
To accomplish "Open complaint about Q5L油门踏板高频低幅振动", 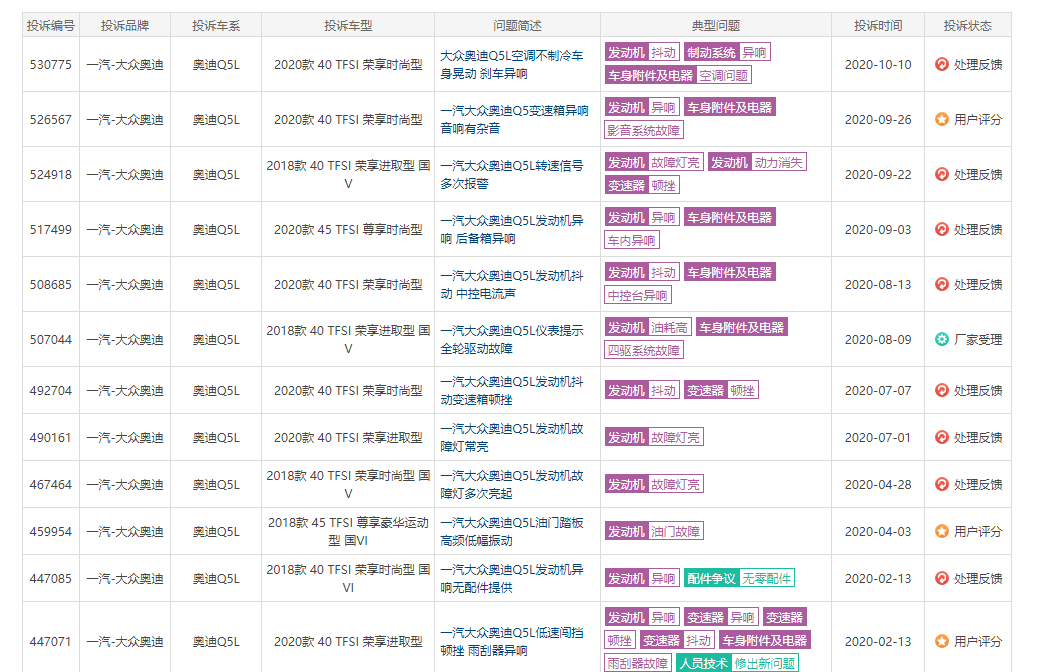I will tap(512, 531).
